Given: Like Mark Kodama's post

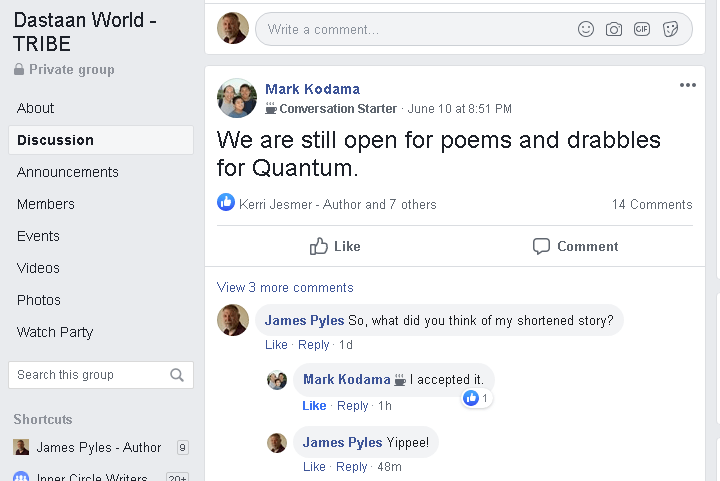Looking at the screenshot, I should click(335, 246).
